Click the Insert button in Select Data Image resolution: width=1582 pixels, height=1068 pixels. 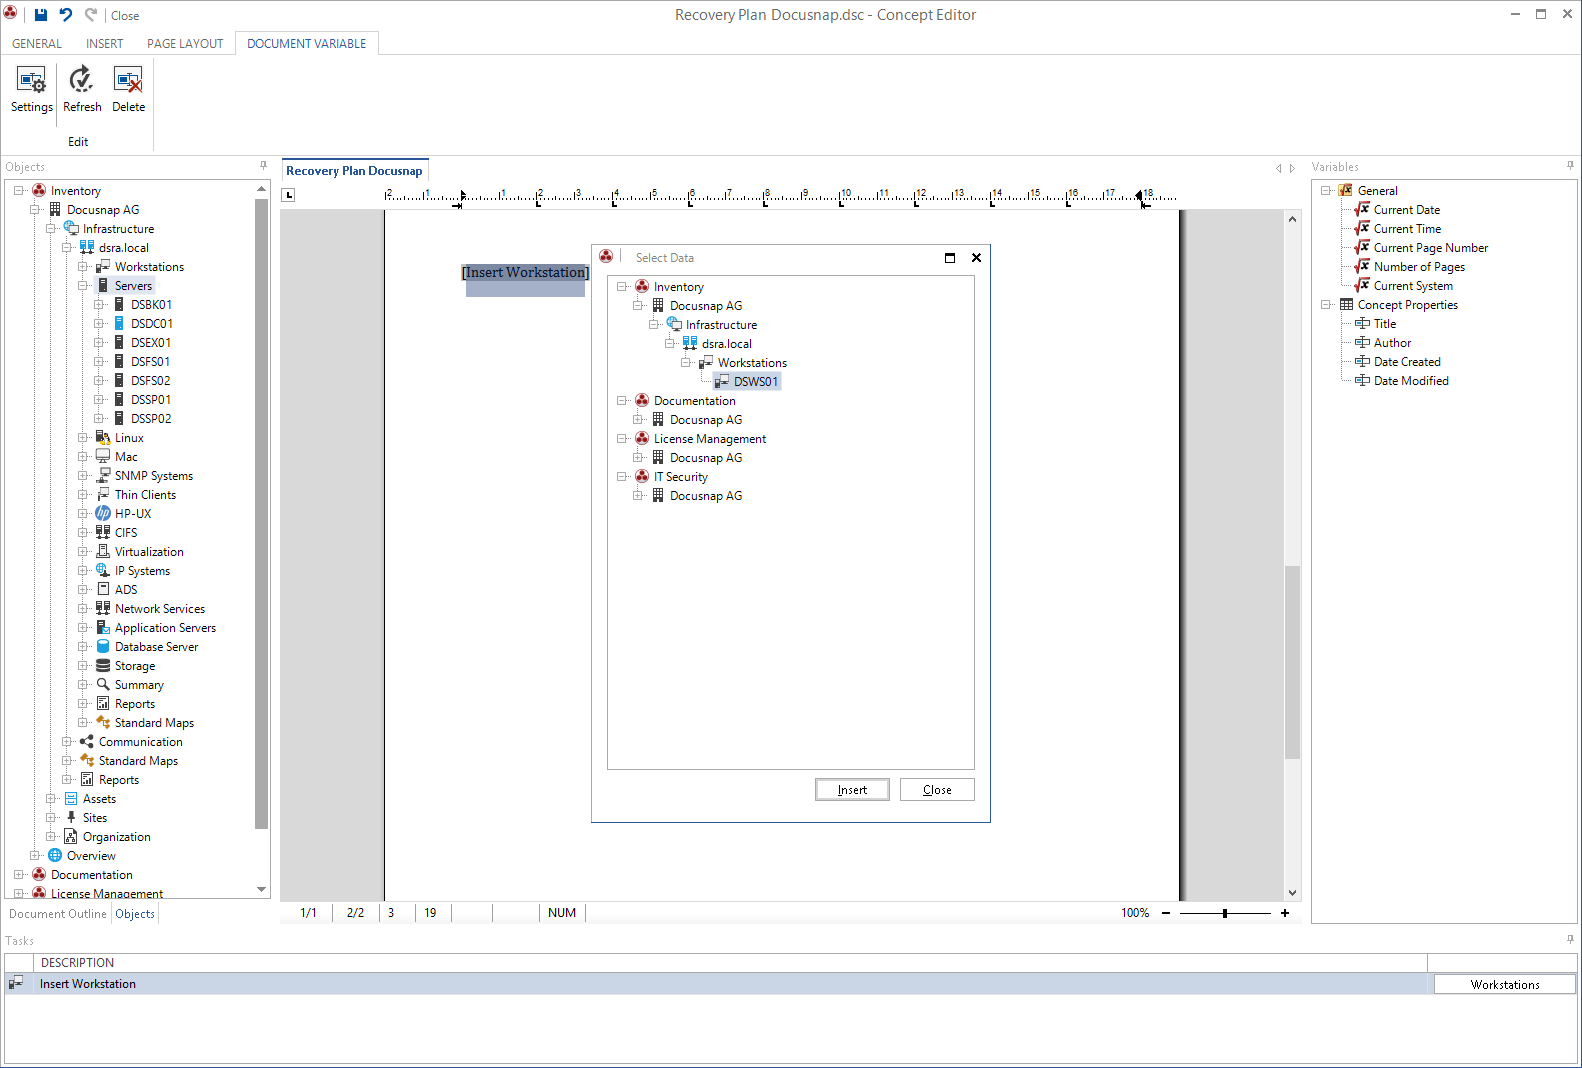852,790
